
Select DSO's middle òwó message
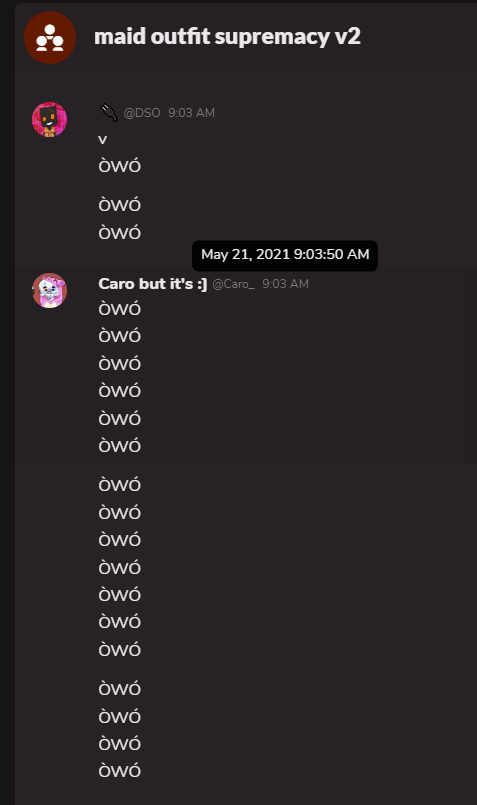[x=120, y=204]
